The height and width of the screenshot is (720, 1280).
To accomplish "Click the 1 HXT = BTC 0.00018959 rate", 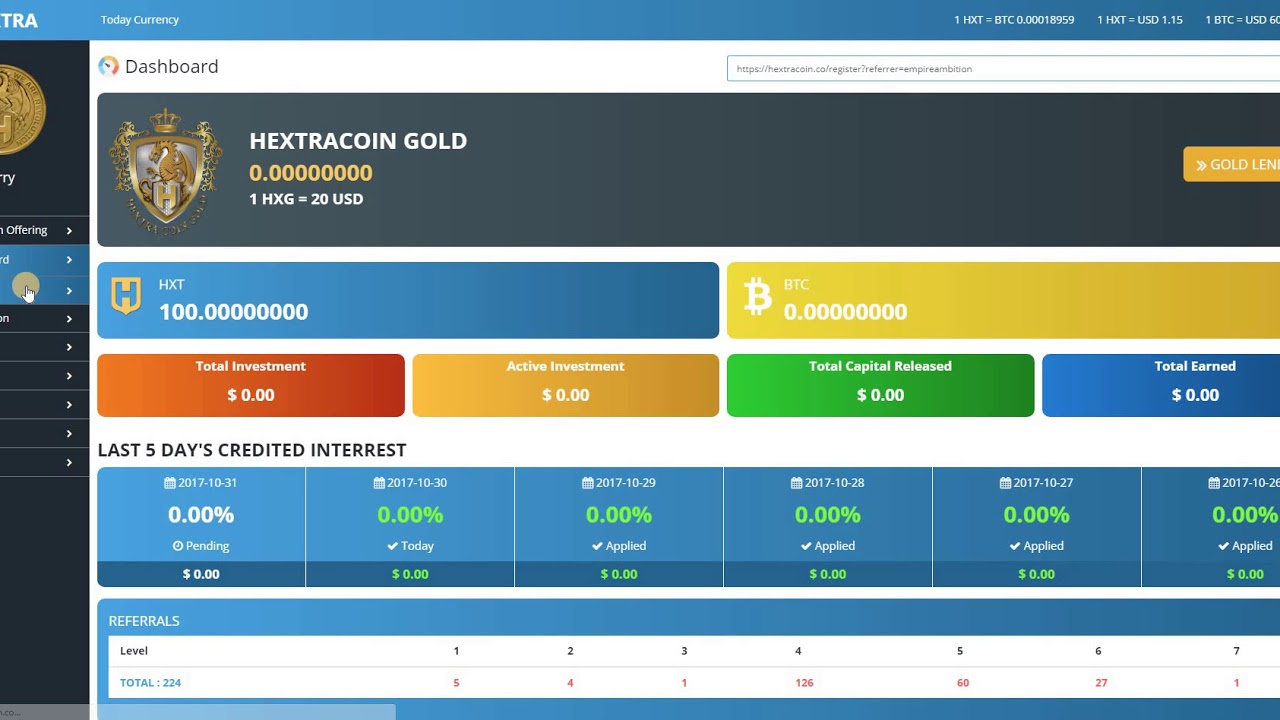I will [x=1014, y=20].
